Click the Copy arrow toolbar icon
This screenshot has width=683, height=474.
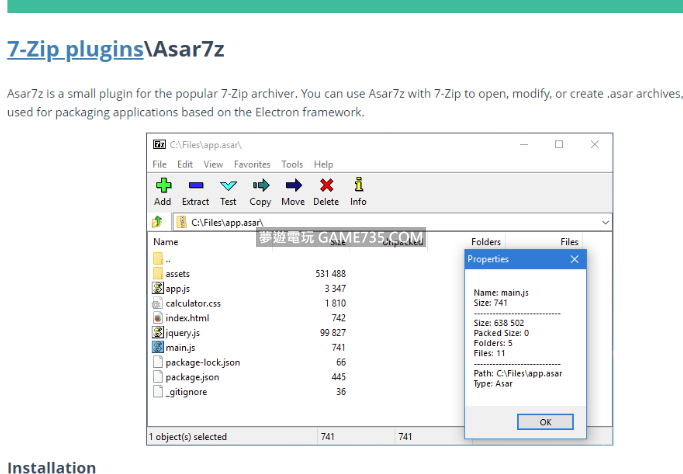[260, 185]
